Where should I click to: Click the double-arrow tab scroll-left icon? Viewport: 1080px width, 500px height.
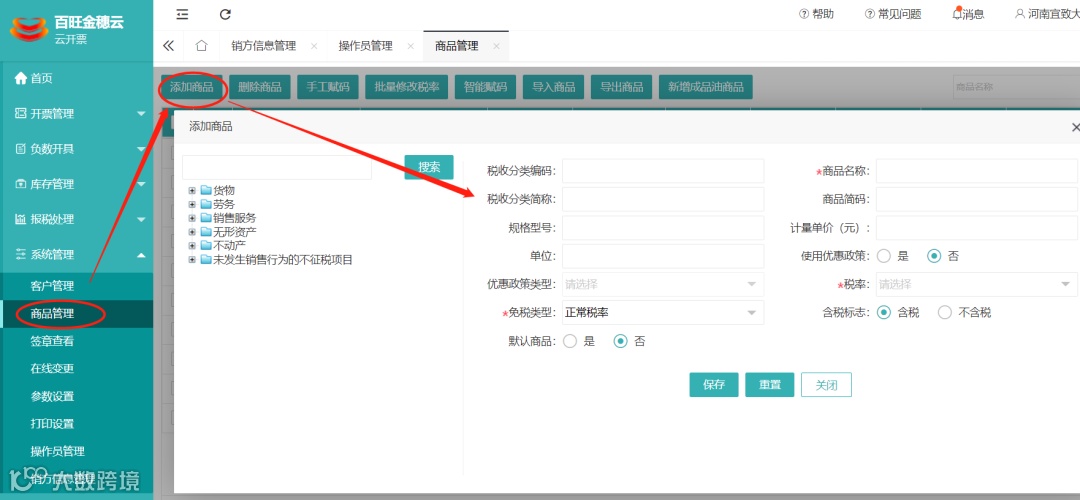click(x=168, y=46)
